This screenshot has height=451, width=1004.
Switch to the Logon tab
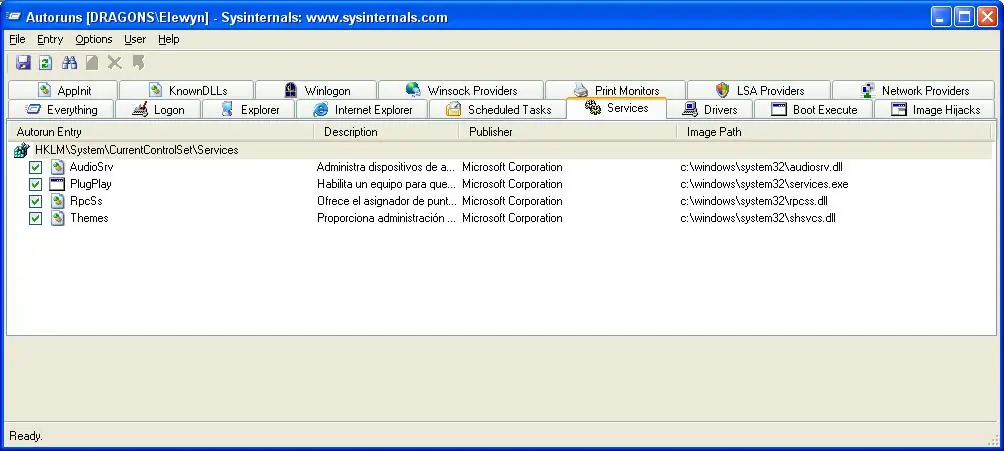[158, 110]
